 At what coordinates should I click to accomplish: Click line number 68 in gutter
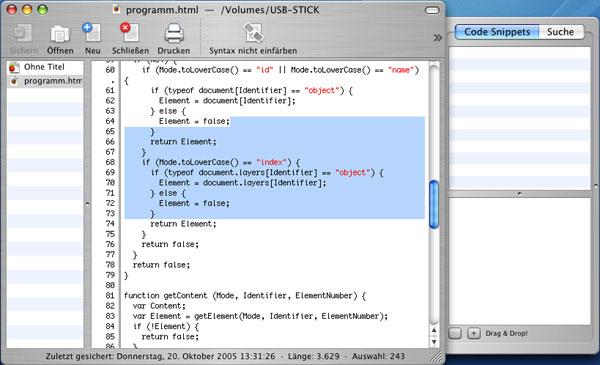pyautogui.click(x=110, y=162)
